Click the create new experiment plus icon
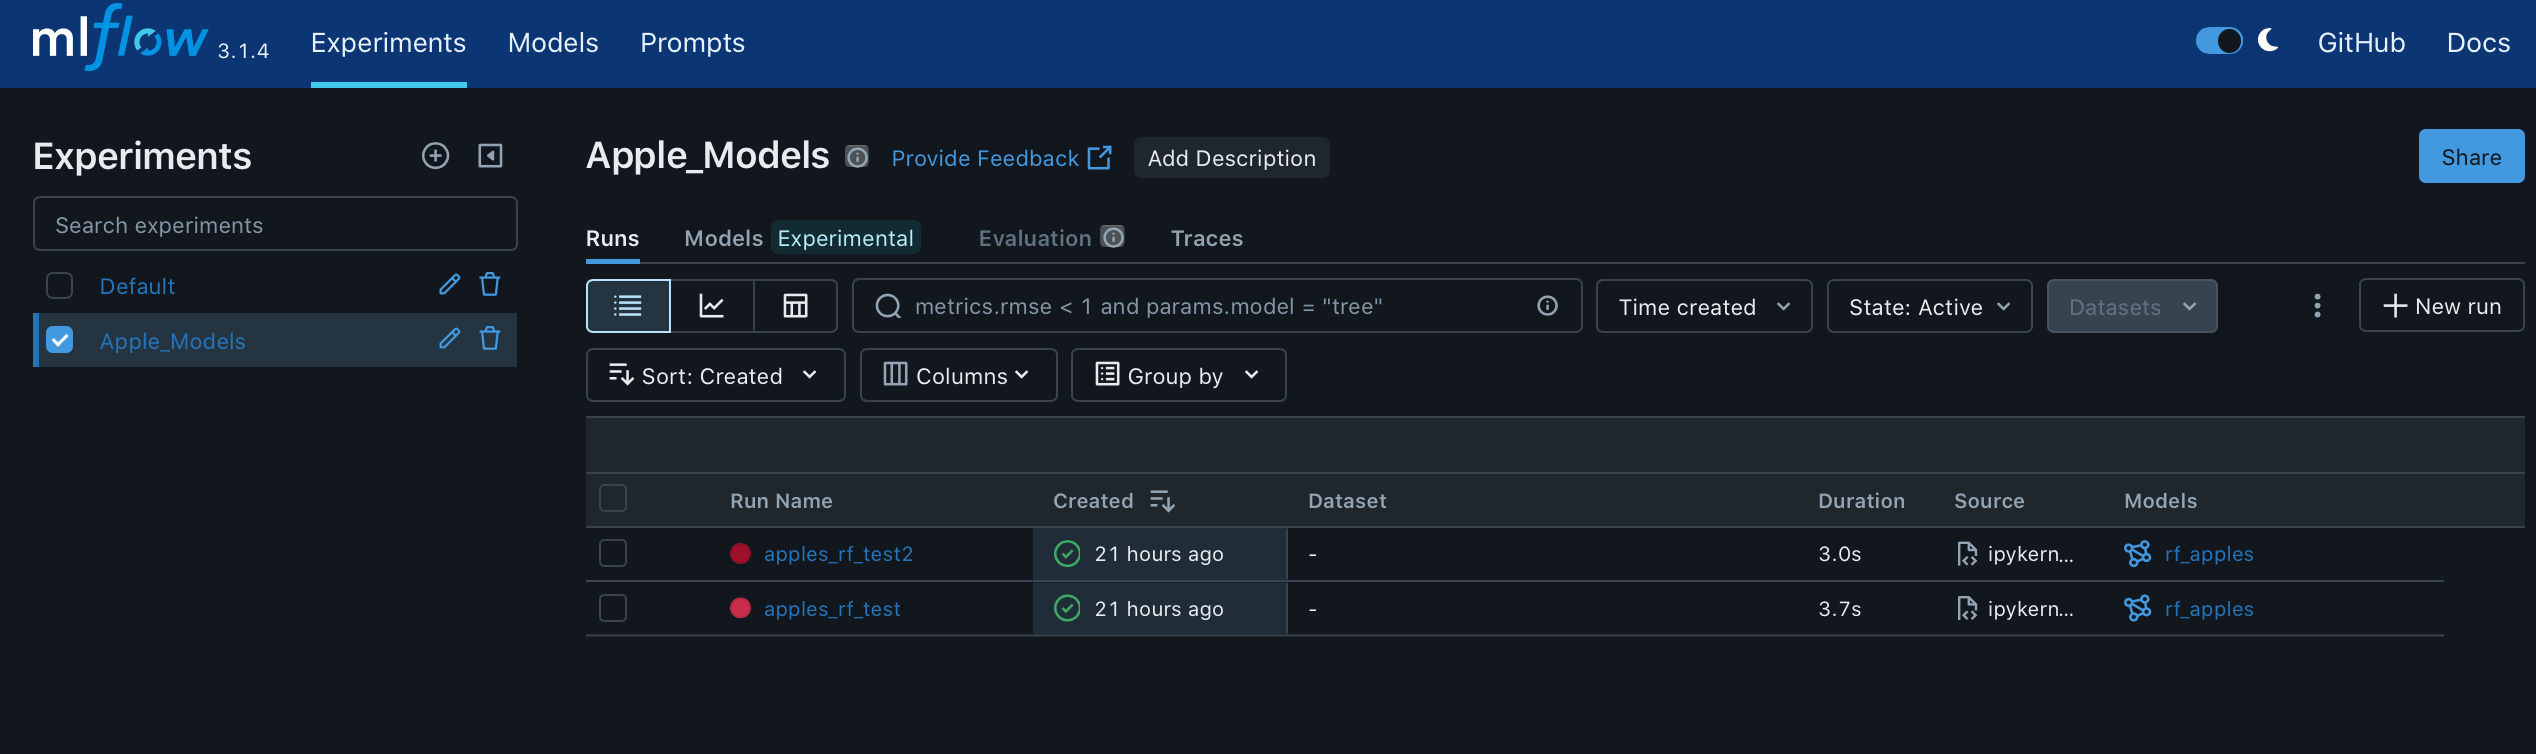The height and width of the screenshot is (754, 2536). (x=435, y=156)
